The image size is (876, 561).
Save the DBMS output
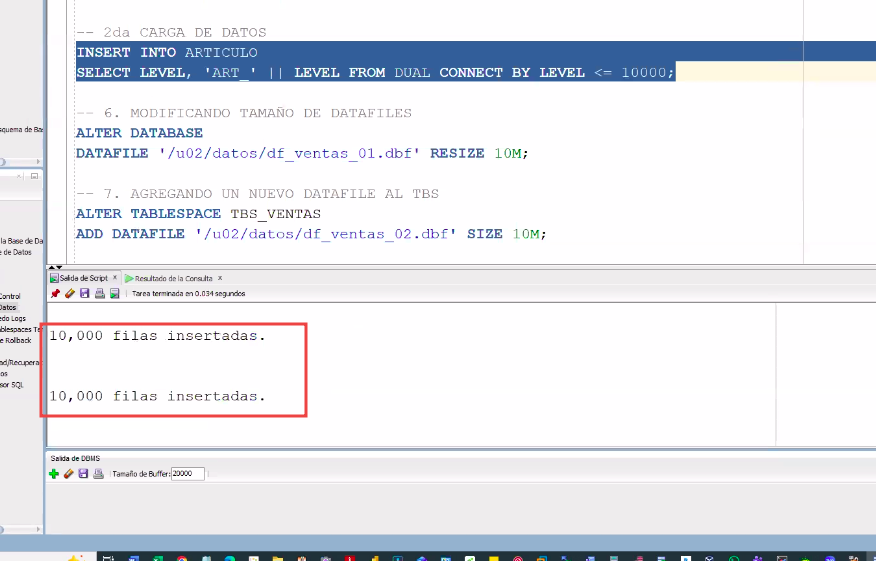click(x=84, y=474)
